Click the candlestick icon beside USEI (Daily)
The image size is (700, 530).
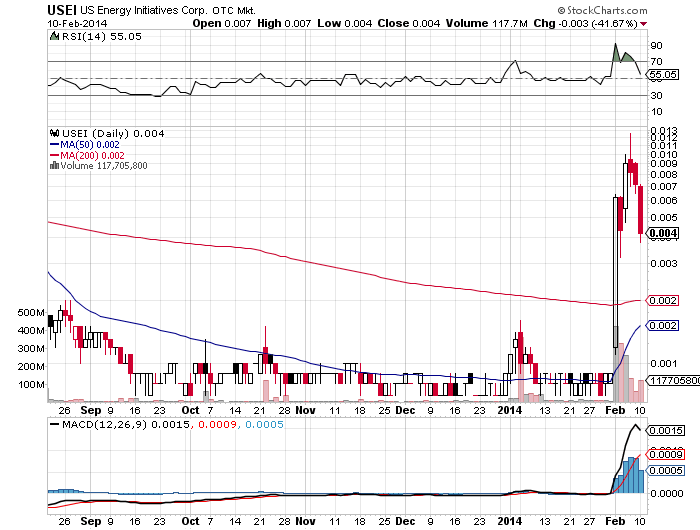point(54,133)
